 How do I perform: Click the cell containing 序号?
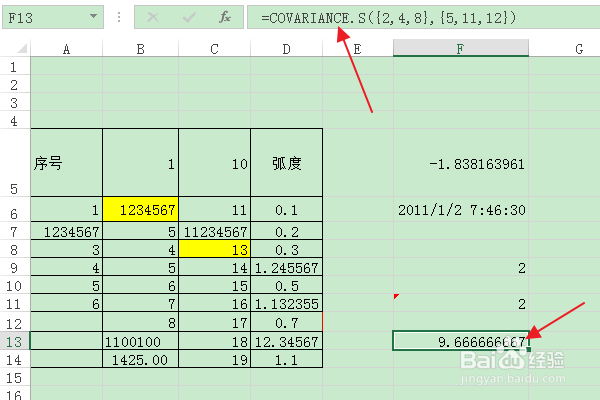click(x=67, y=163)
